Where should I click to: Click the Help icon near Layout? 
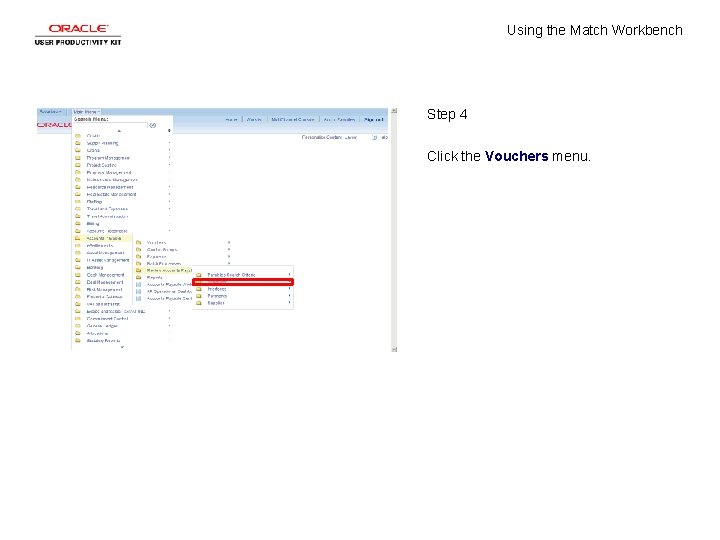(375, 137)
